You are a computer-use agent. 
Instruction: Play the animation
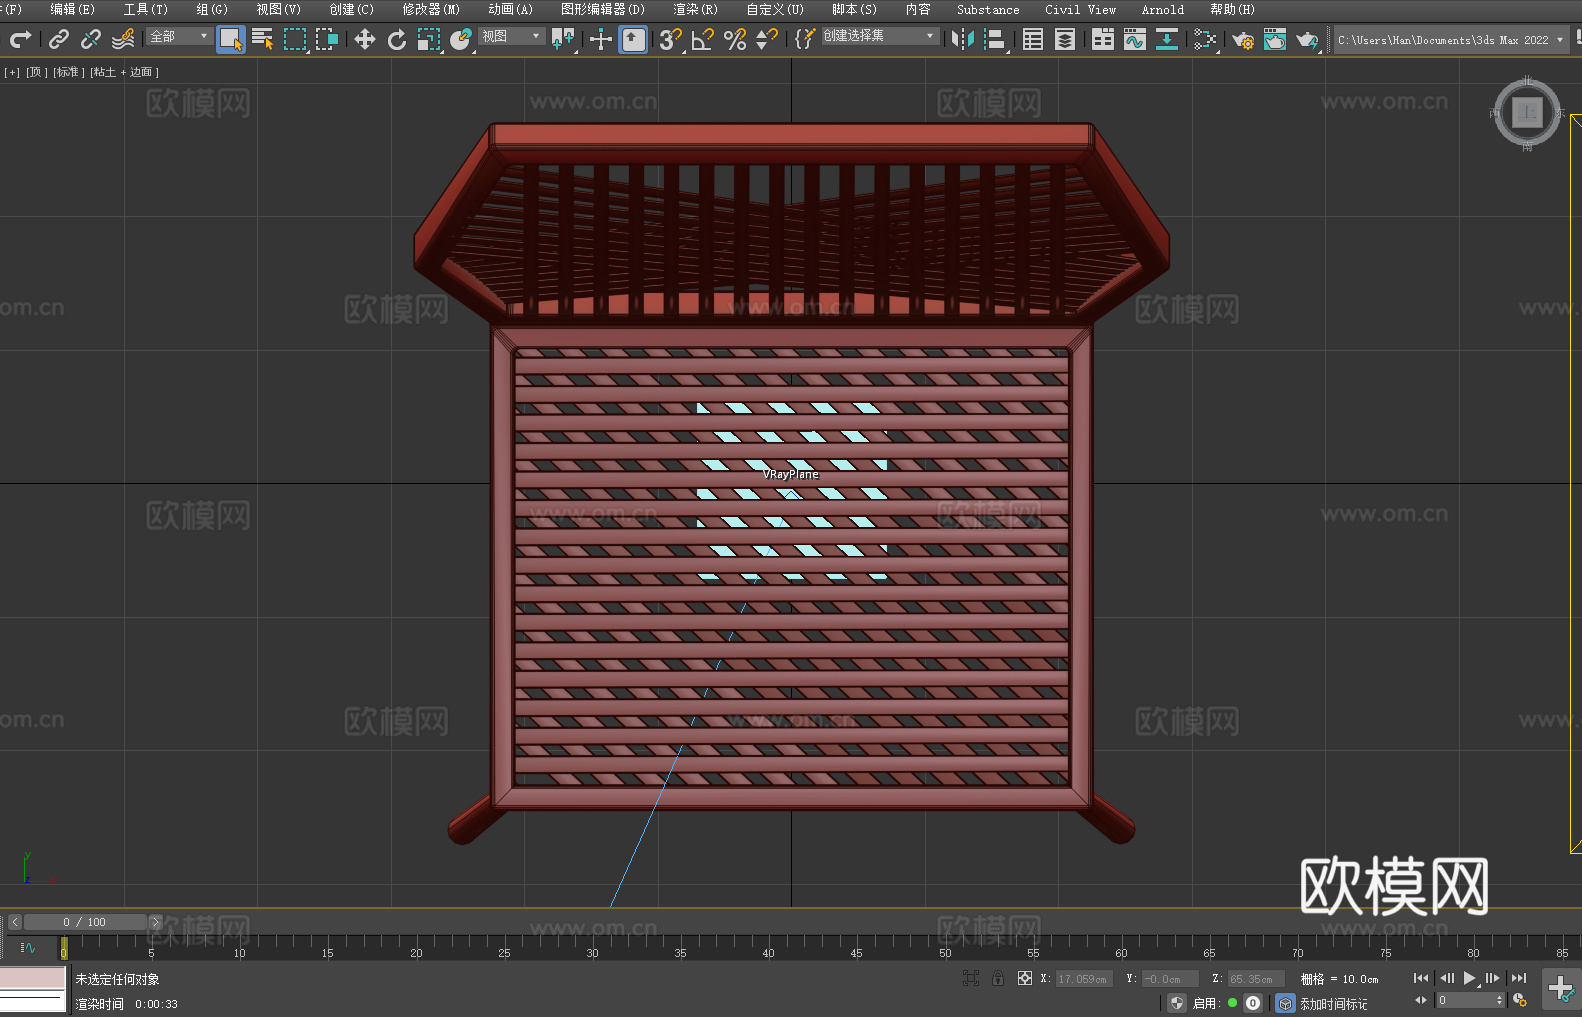(x=1470, y=978)
